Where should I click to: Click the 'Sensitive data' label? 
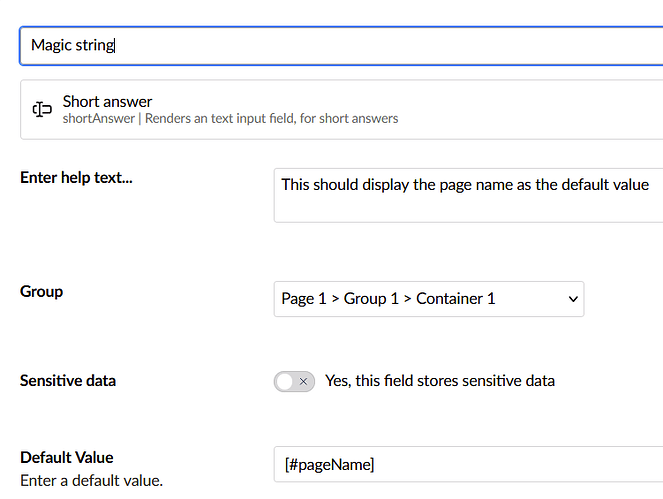pos(68,381)
